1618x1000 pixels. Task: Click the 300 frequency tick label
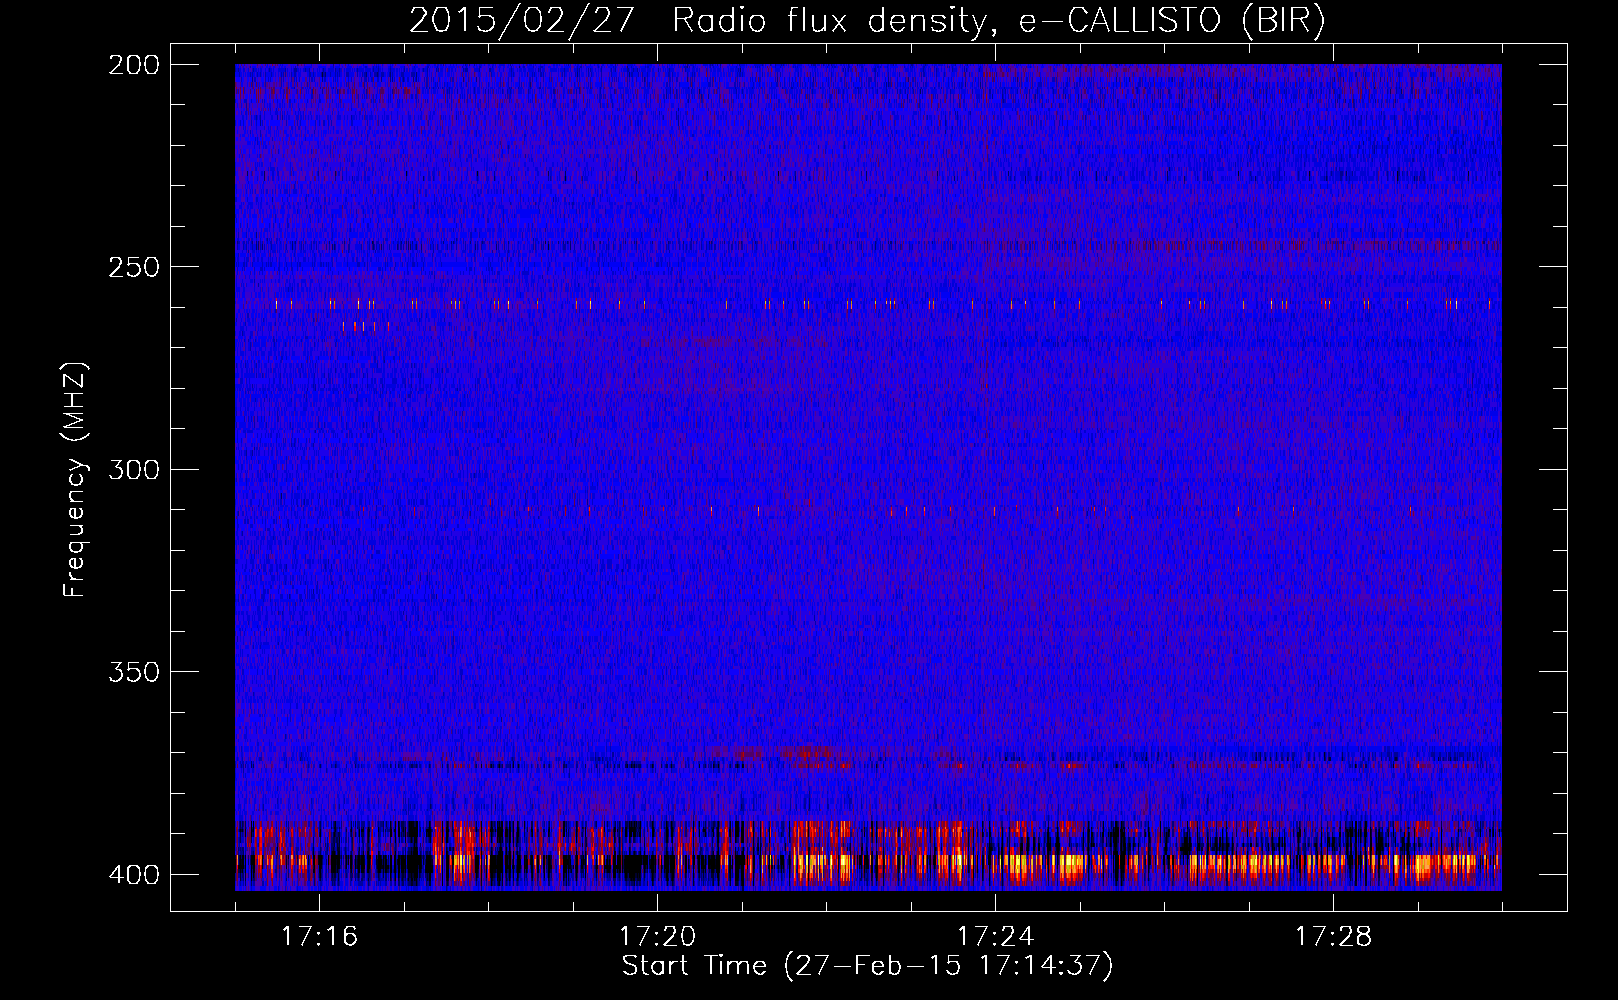point(133,470)
